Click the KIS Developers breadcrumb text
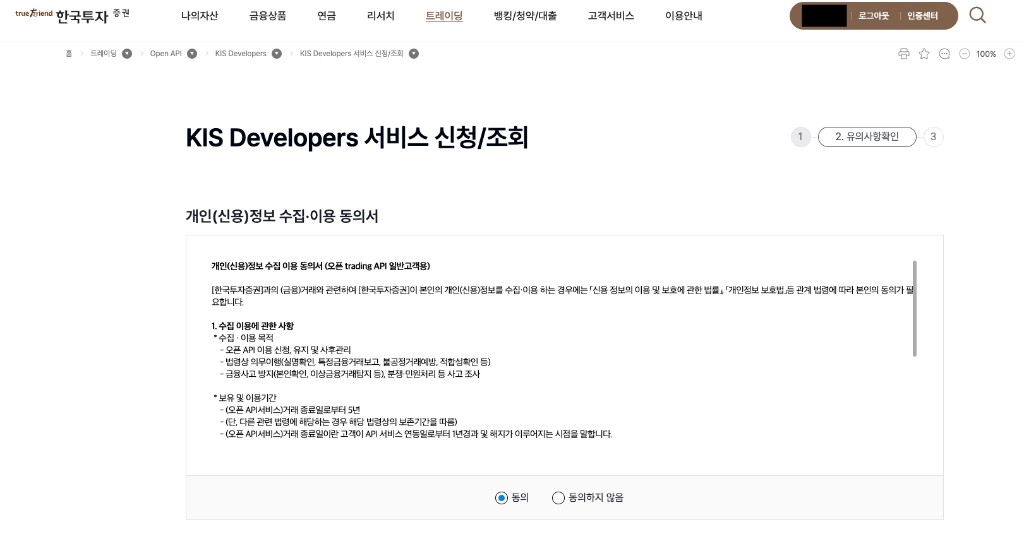 pyautogui.click(x=240, y=54)
